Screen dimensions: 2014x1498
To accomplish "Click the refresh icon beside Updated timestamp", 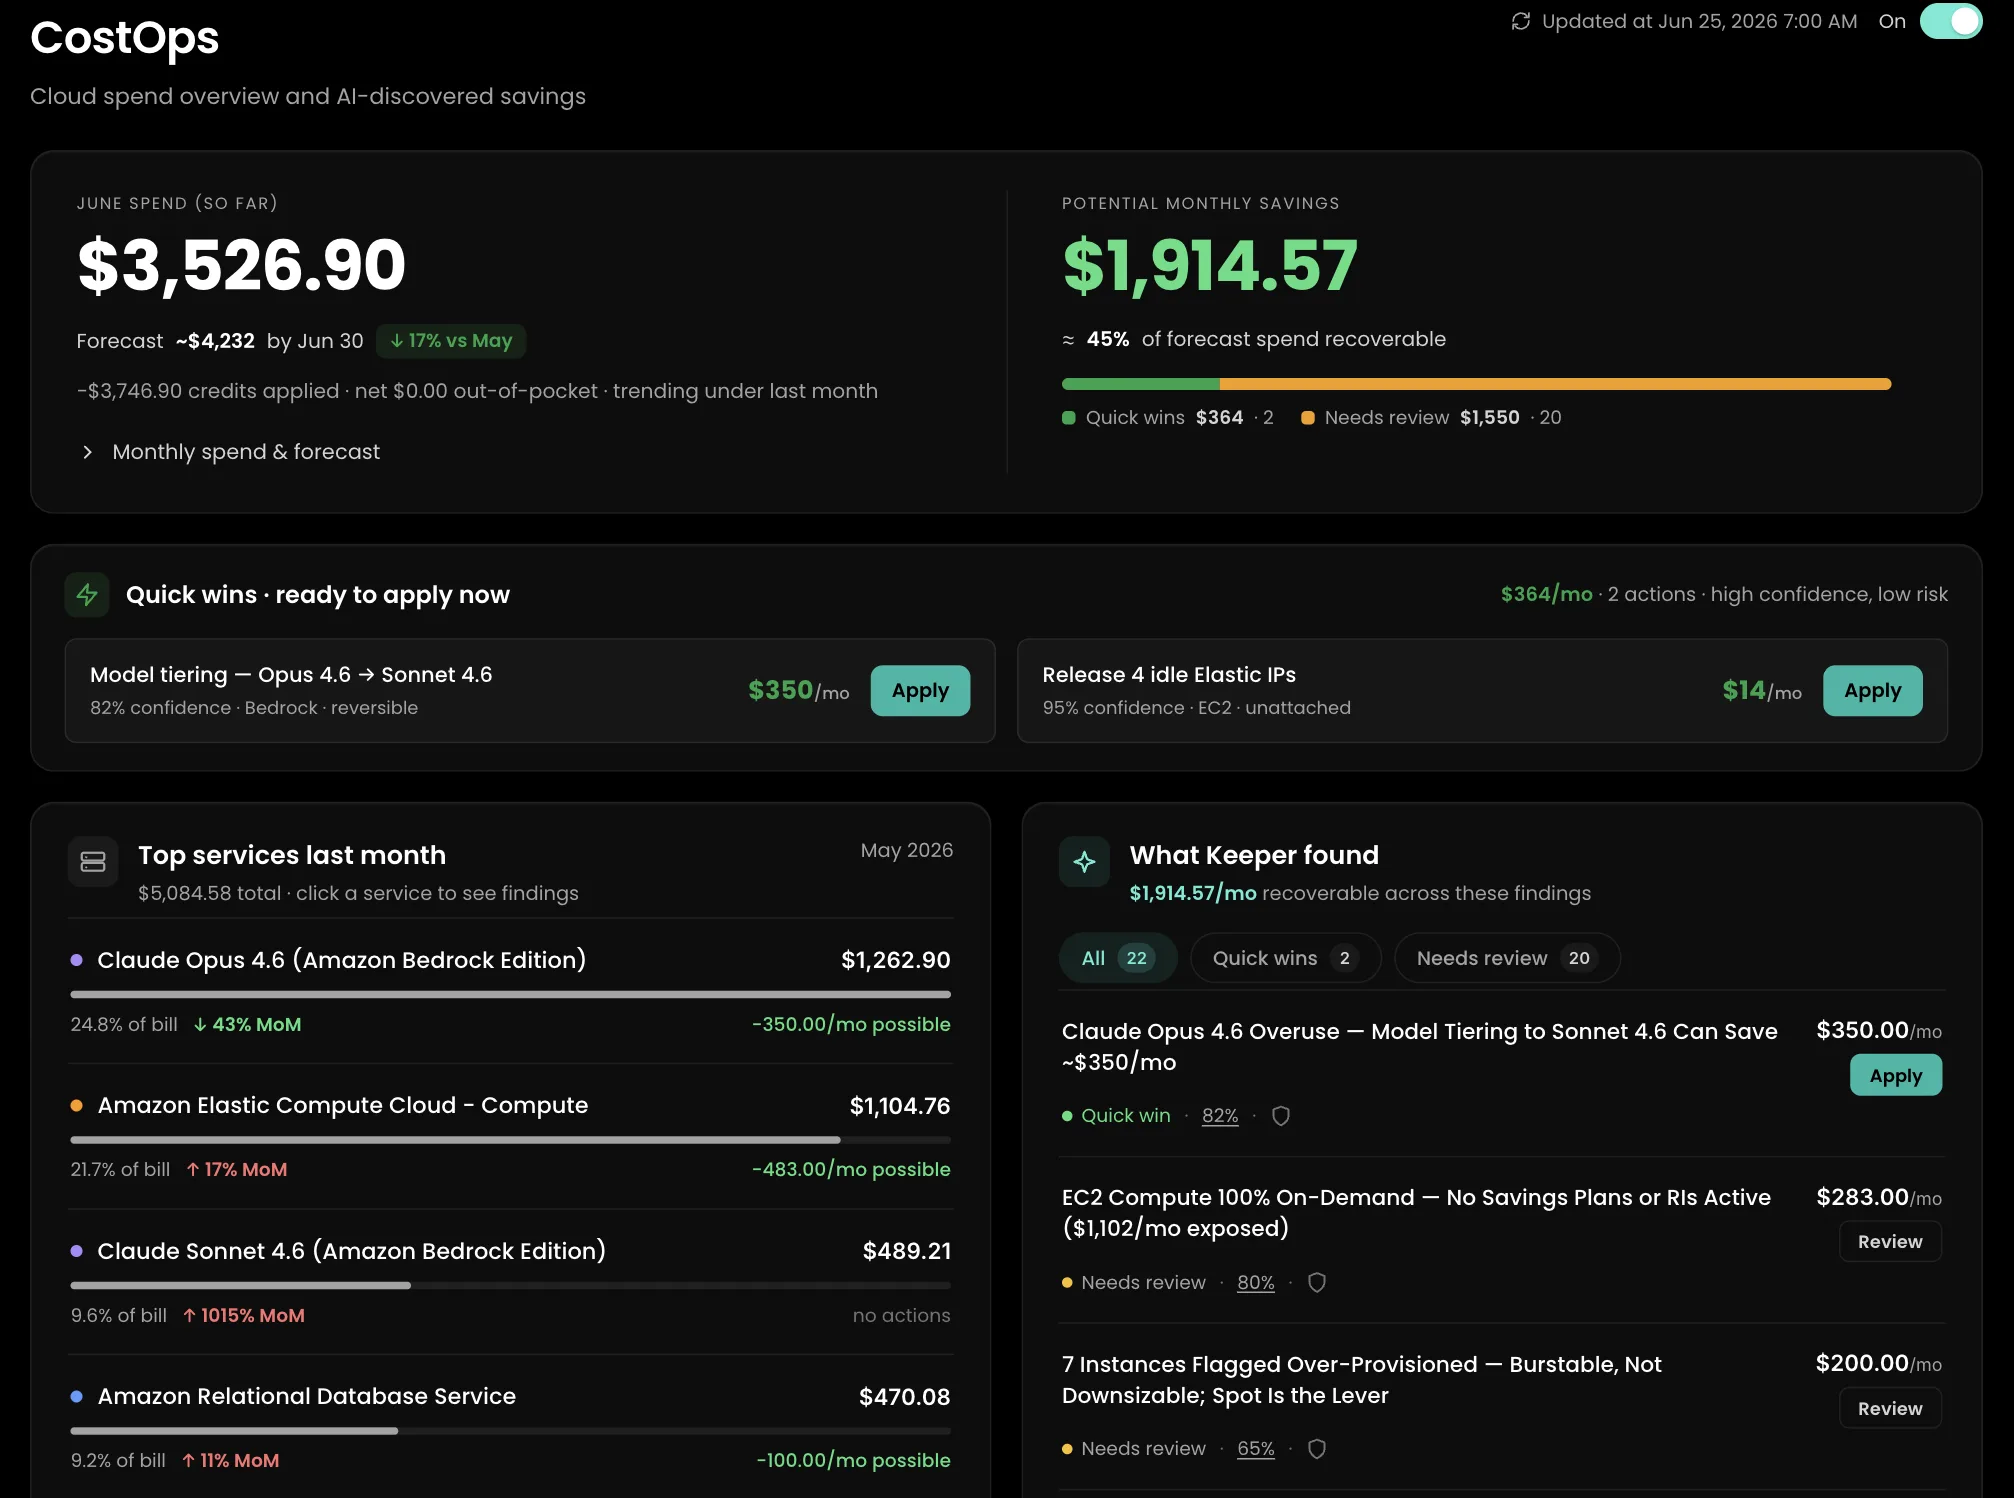I will (x=1520, y=21).
